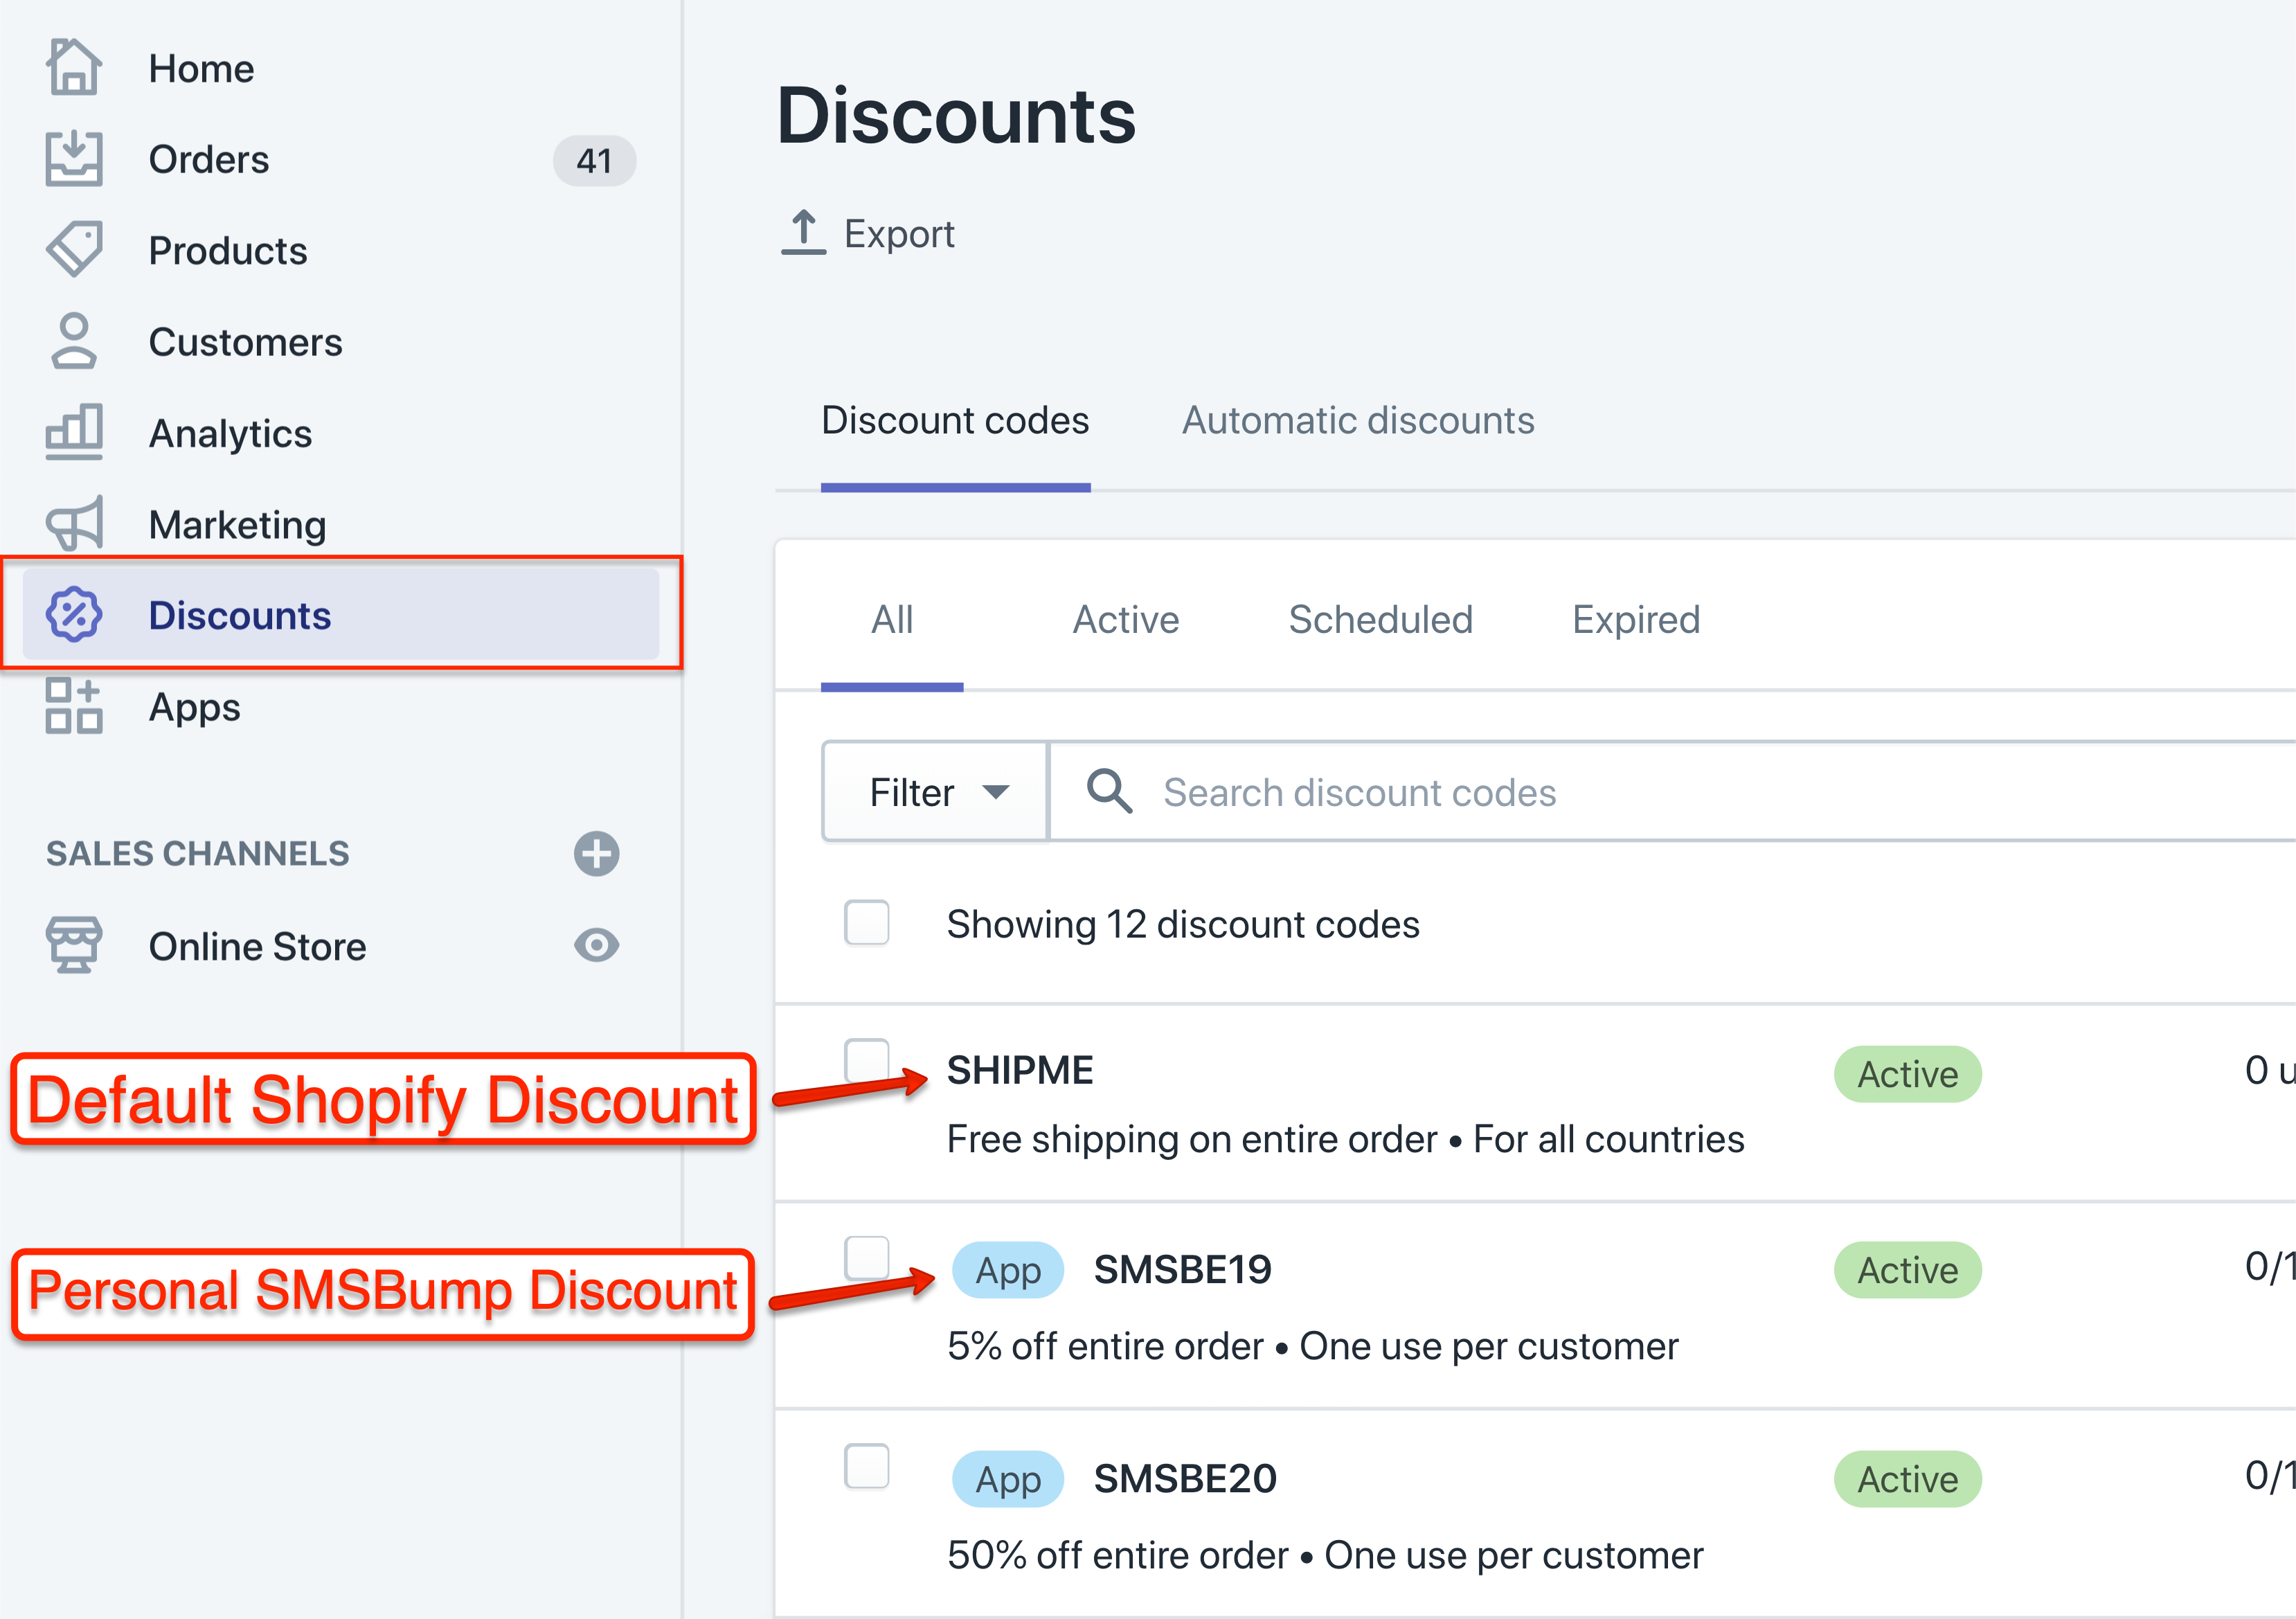This screenshot has height=1619, width=2296.
Task: Click the Apps grid icon
Action: [74, 706]
